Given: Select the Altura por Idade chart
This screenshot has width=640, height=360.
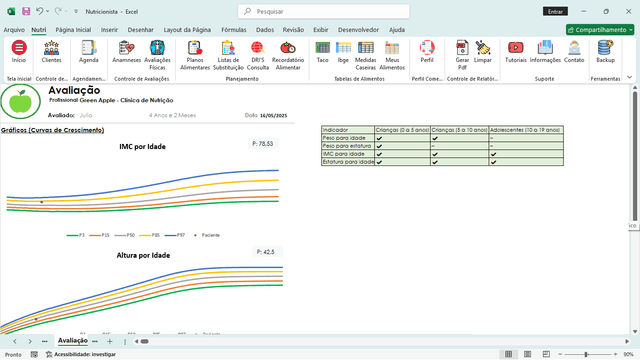Looking at the screenshot, I should point(142,291).
